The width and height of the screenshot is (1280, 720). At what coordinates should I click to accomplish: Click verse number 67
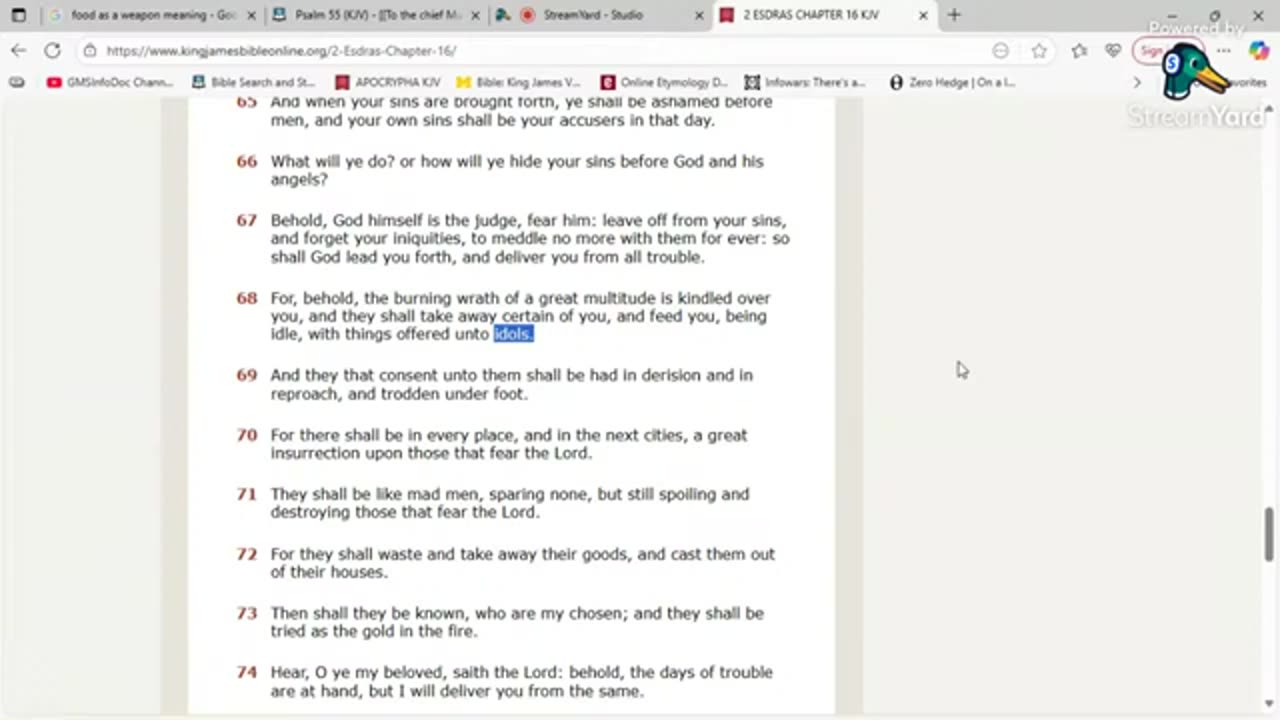[246, 220]
